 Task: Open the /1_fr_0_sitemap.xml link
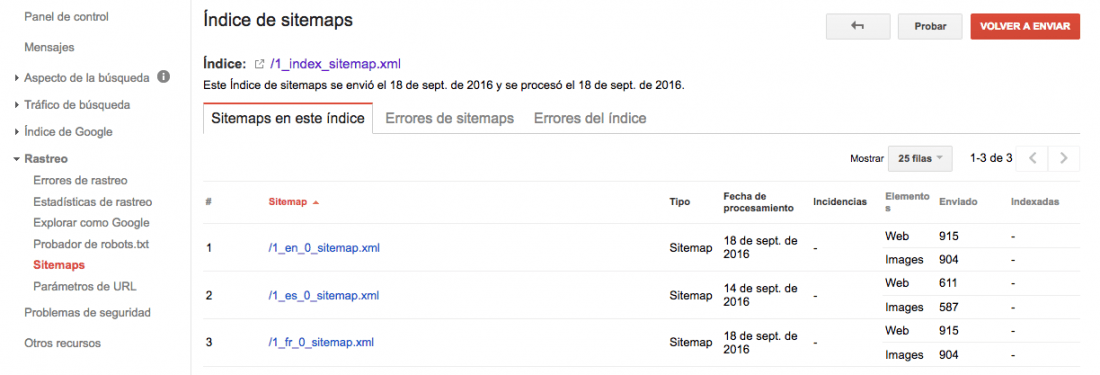tap(321, 343)
